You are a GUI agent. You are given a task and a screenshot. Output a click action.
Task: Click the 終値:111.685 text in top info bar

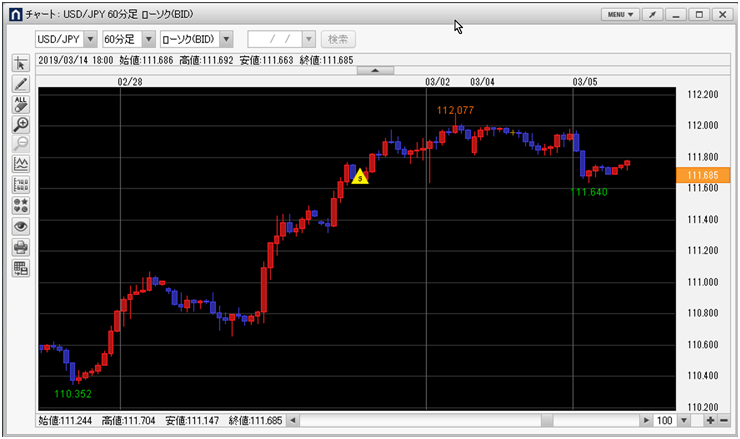326,60
